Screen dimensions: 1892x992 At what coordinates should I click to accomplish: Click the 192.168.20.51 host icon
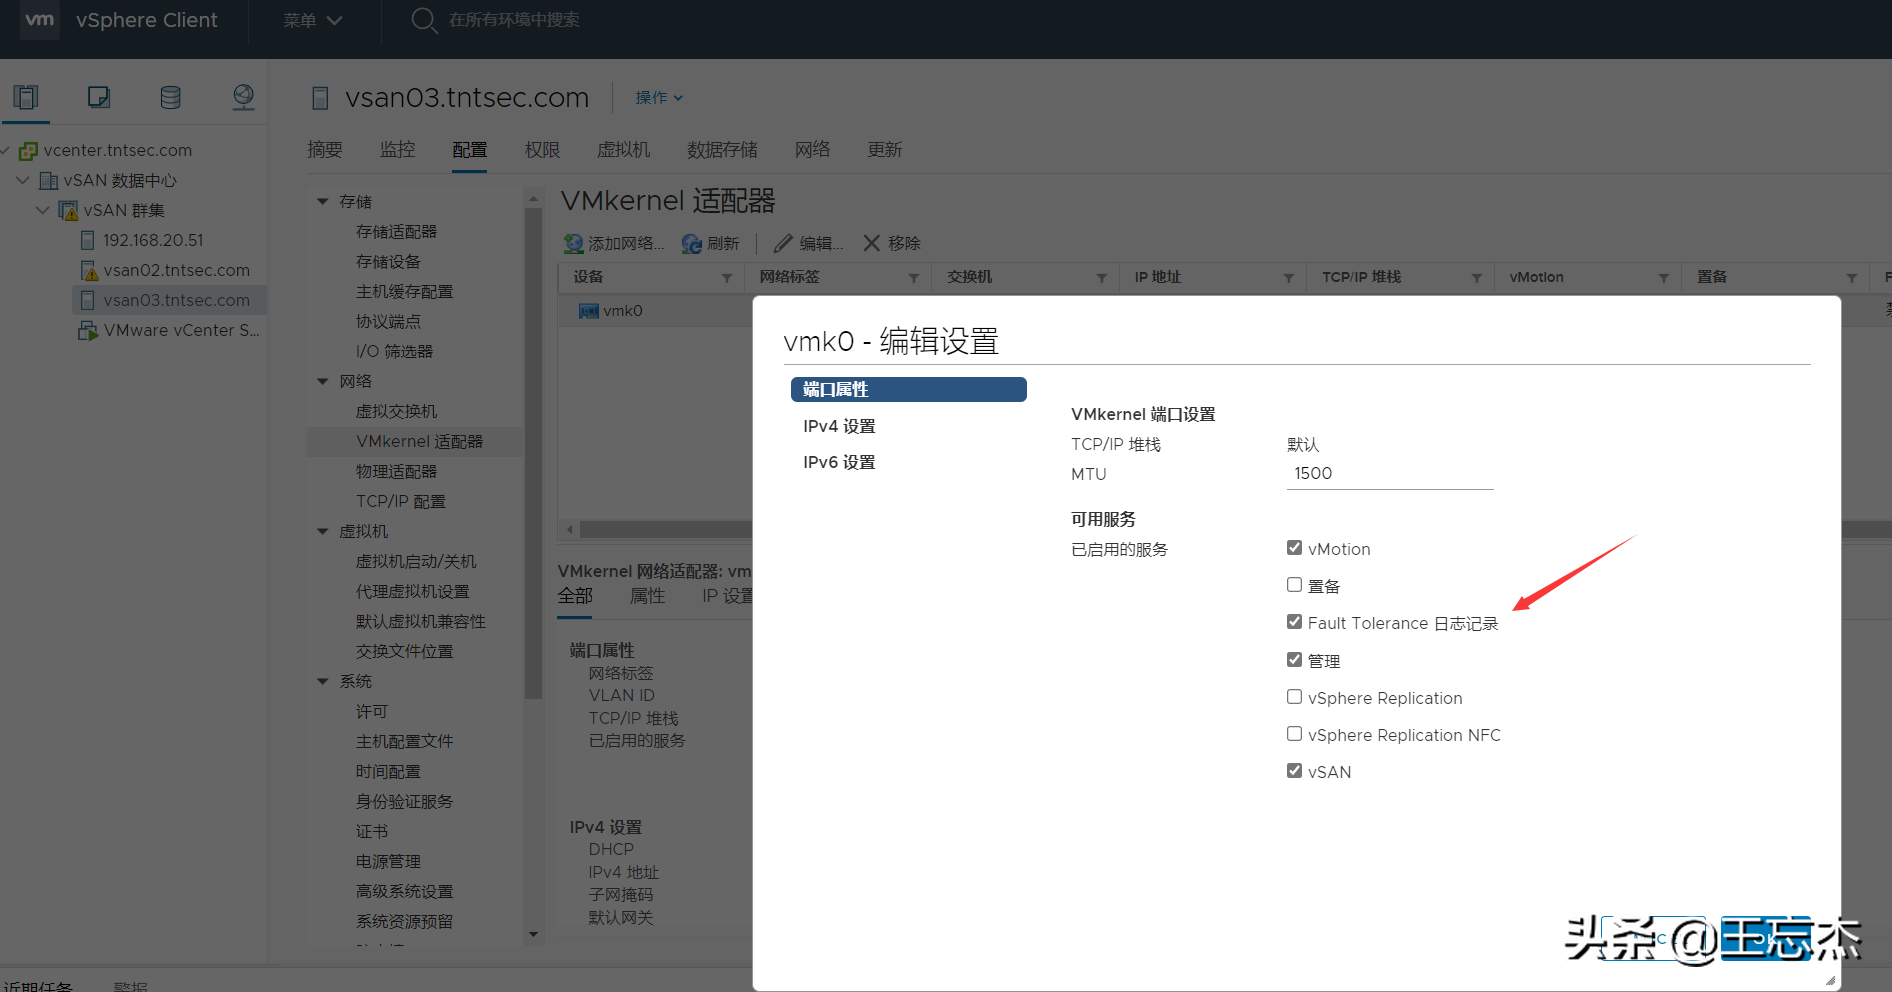[88, 241]
